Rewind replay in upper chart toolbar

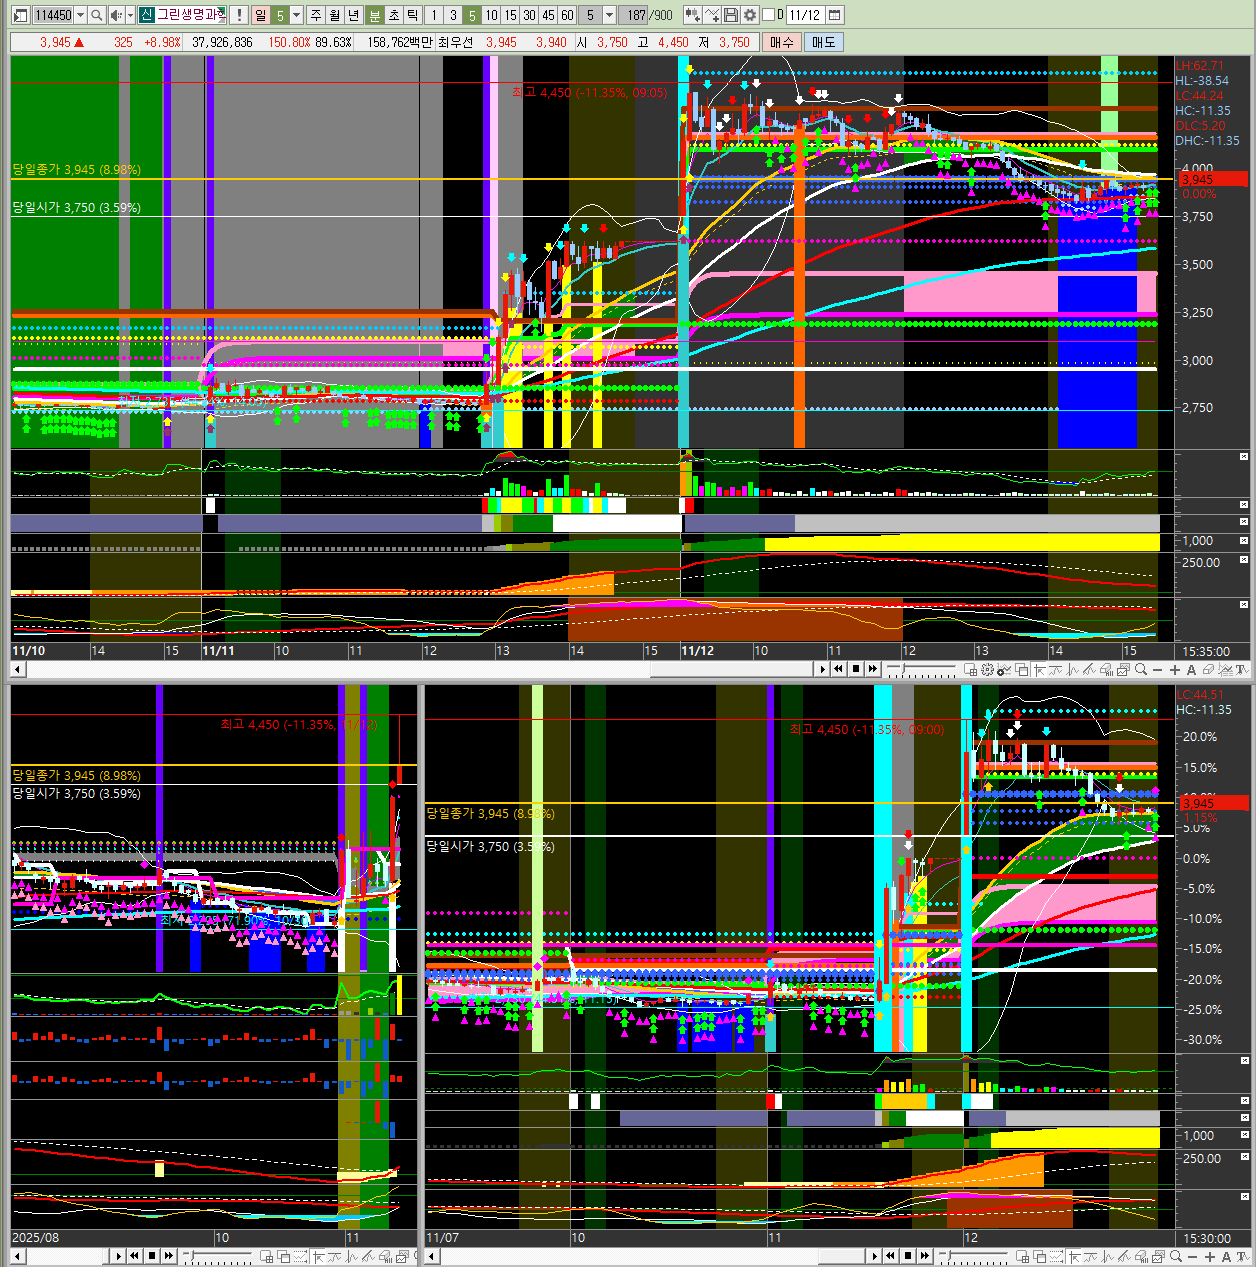(x=838, y=670)
